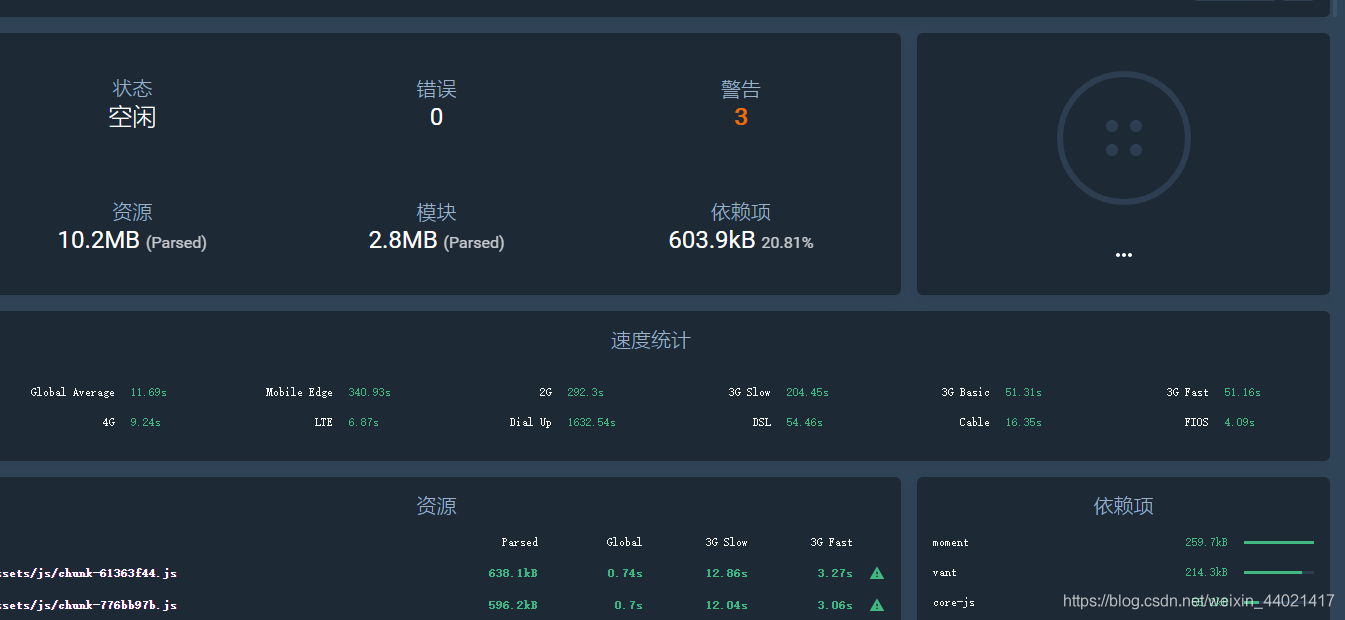Viewport: 1345px width, 620px height.
Task: Expand the 速度统计 statistics panel header
Action: tap(651, 340)
